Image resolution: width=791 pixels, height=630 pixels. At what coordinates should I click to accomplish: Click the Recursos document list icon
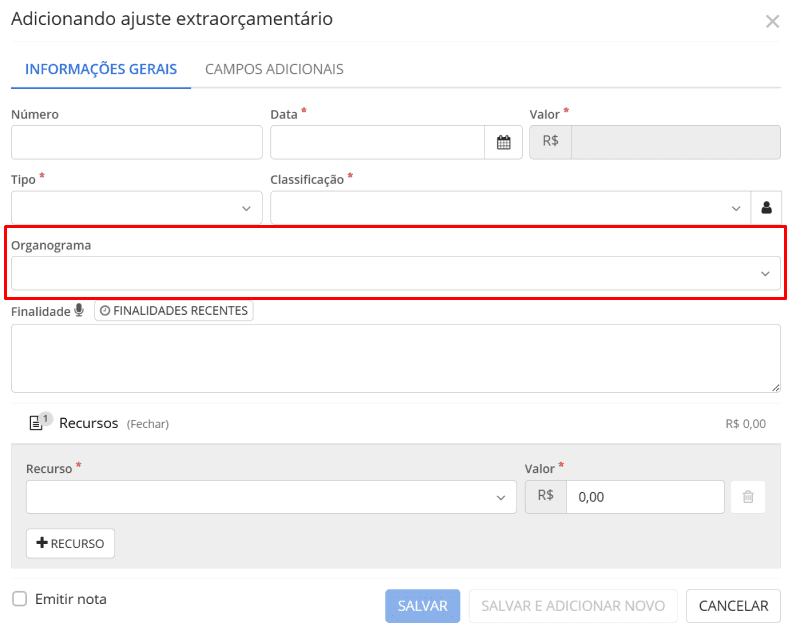point(36,423)
